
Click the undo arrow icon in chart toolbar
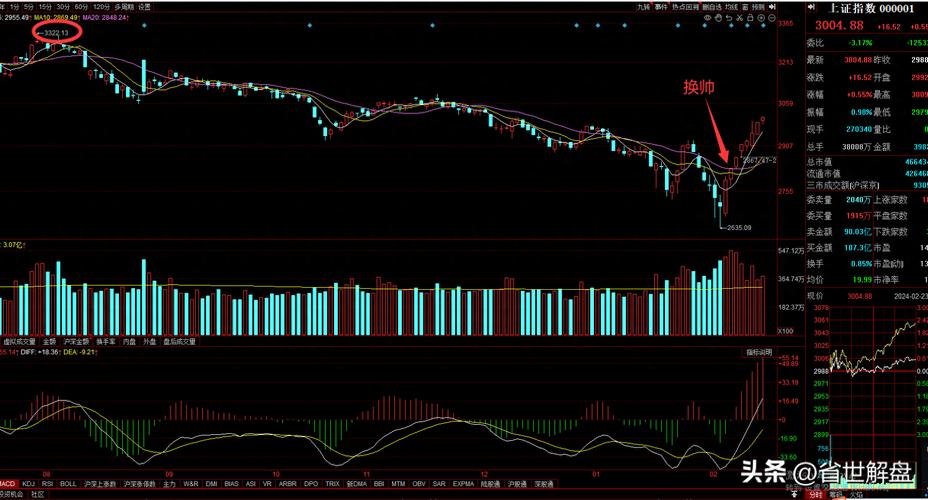730,17
